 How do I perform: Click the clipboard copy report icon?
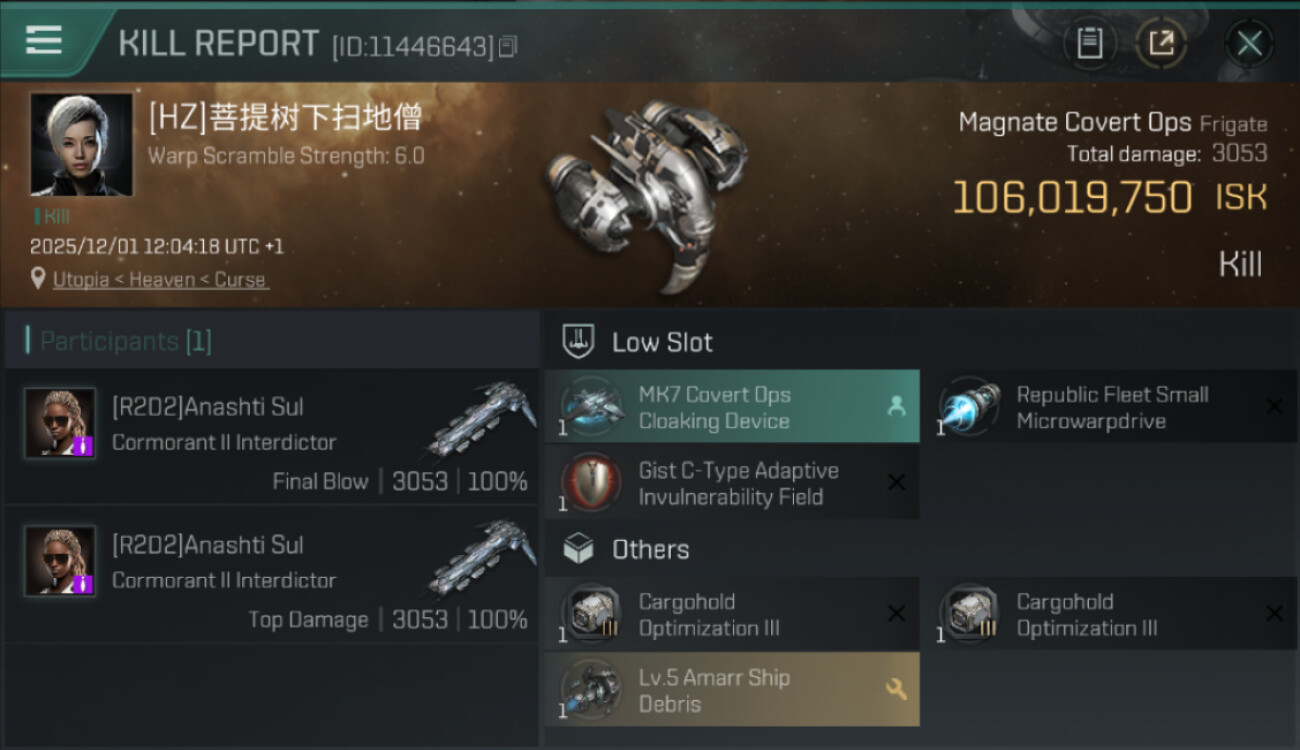point(1089,43)
